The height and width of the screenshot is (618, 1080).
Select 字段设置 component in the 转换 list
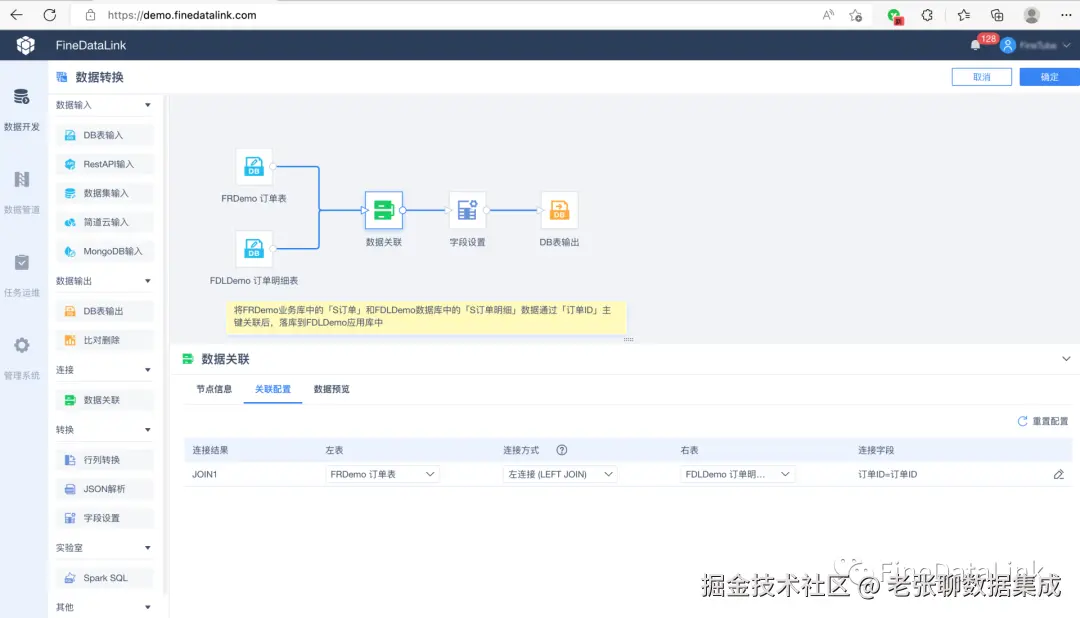105,518
